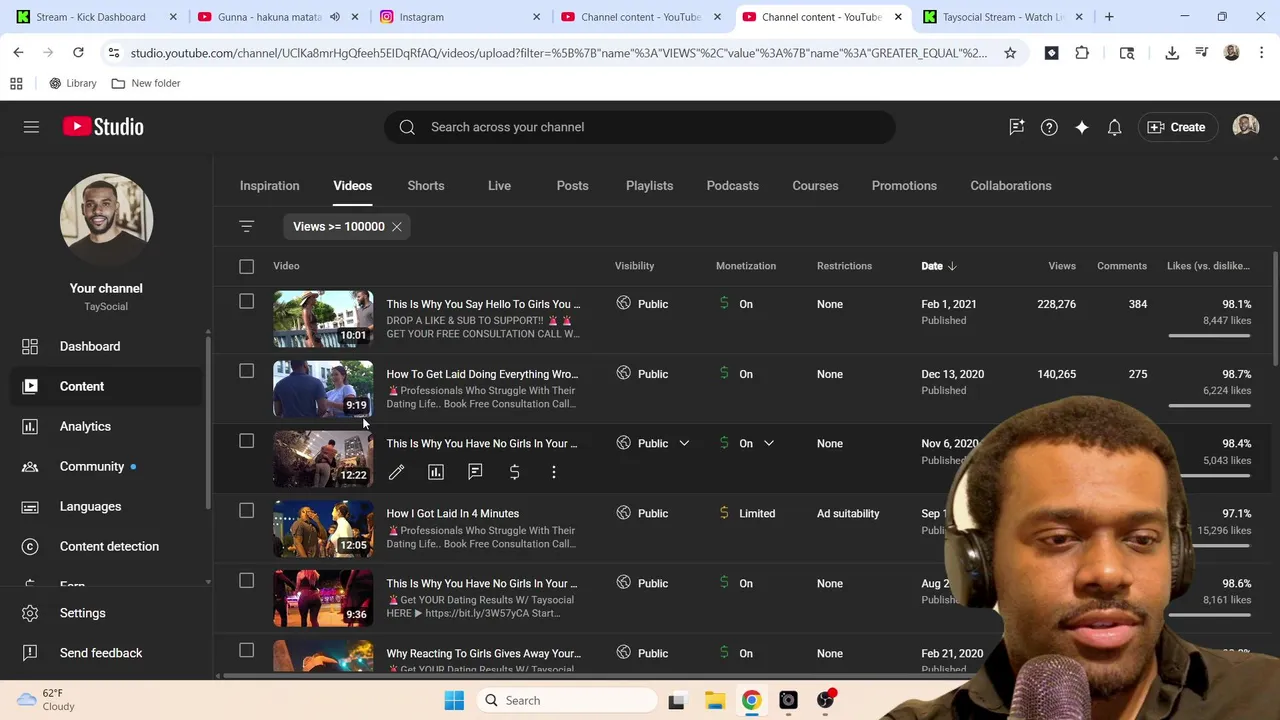Switch to the Inspiration tab
The height and width of the screenshot is (720, 1280).
coord(269,186)
